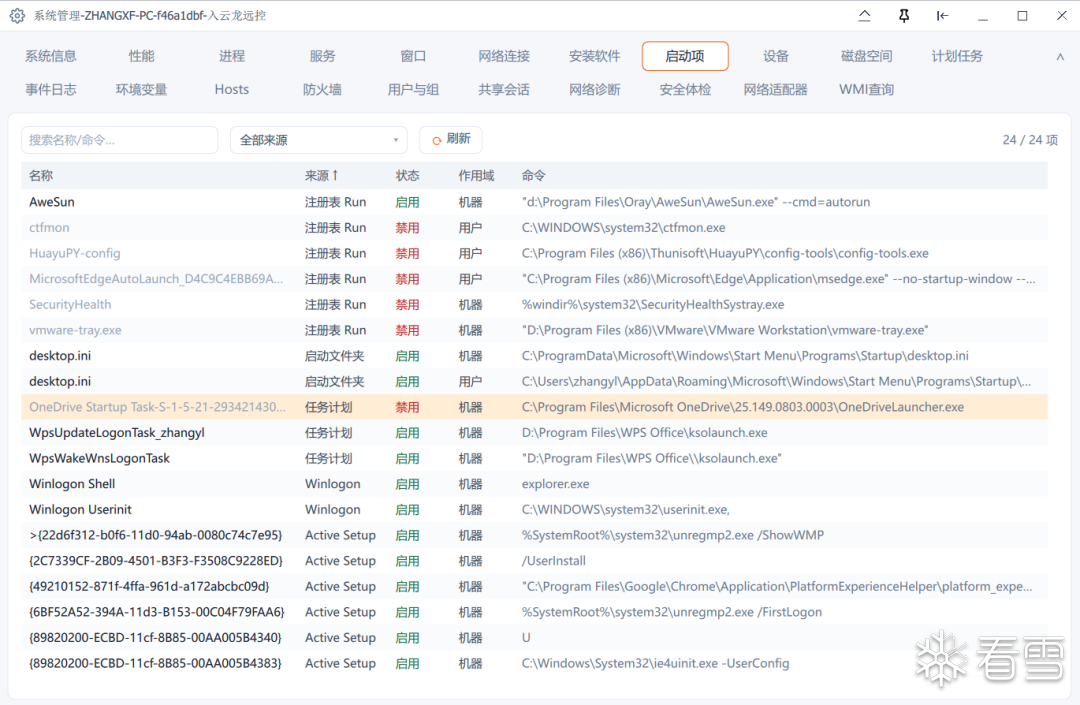Open the 设备 tab

[x=776, y=56]
